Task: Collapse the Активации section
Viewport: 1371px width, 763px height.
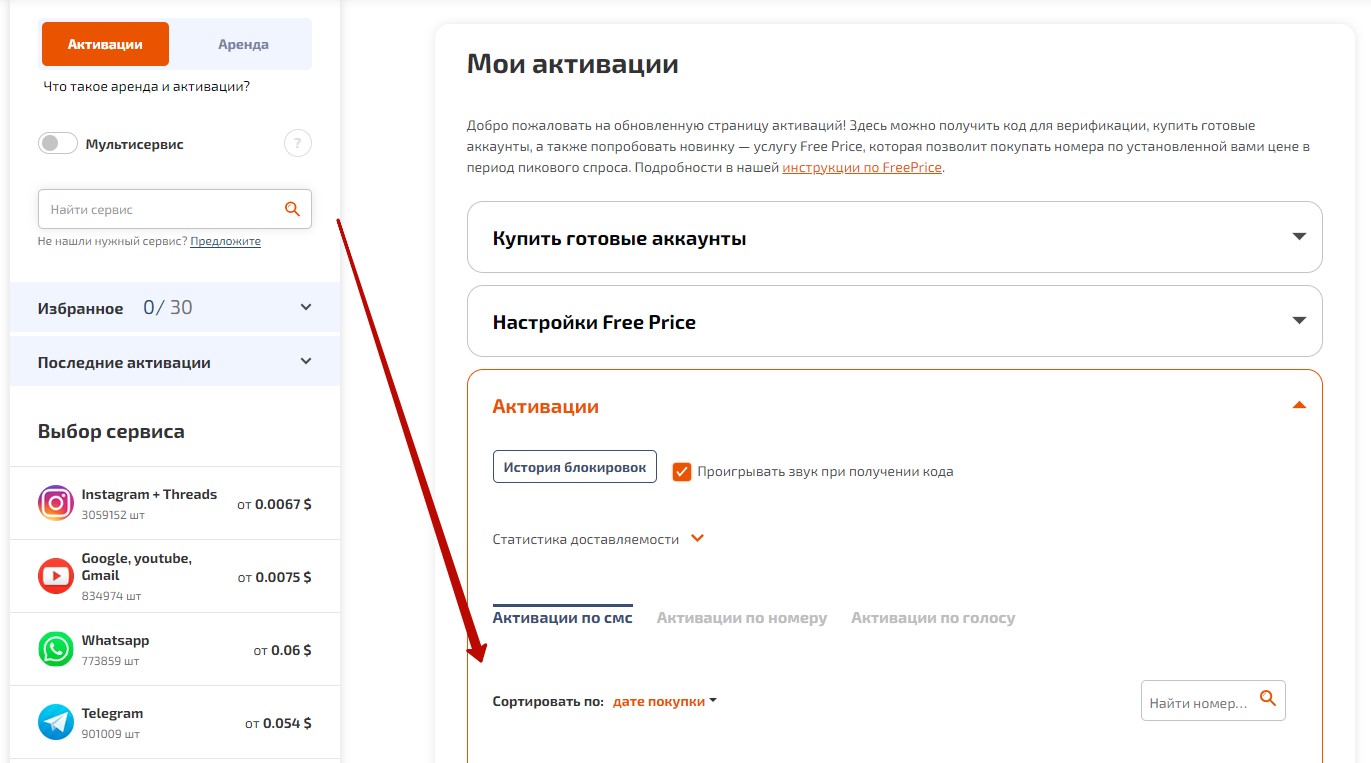Action: pyautogui.click(x=1299, y=405)
